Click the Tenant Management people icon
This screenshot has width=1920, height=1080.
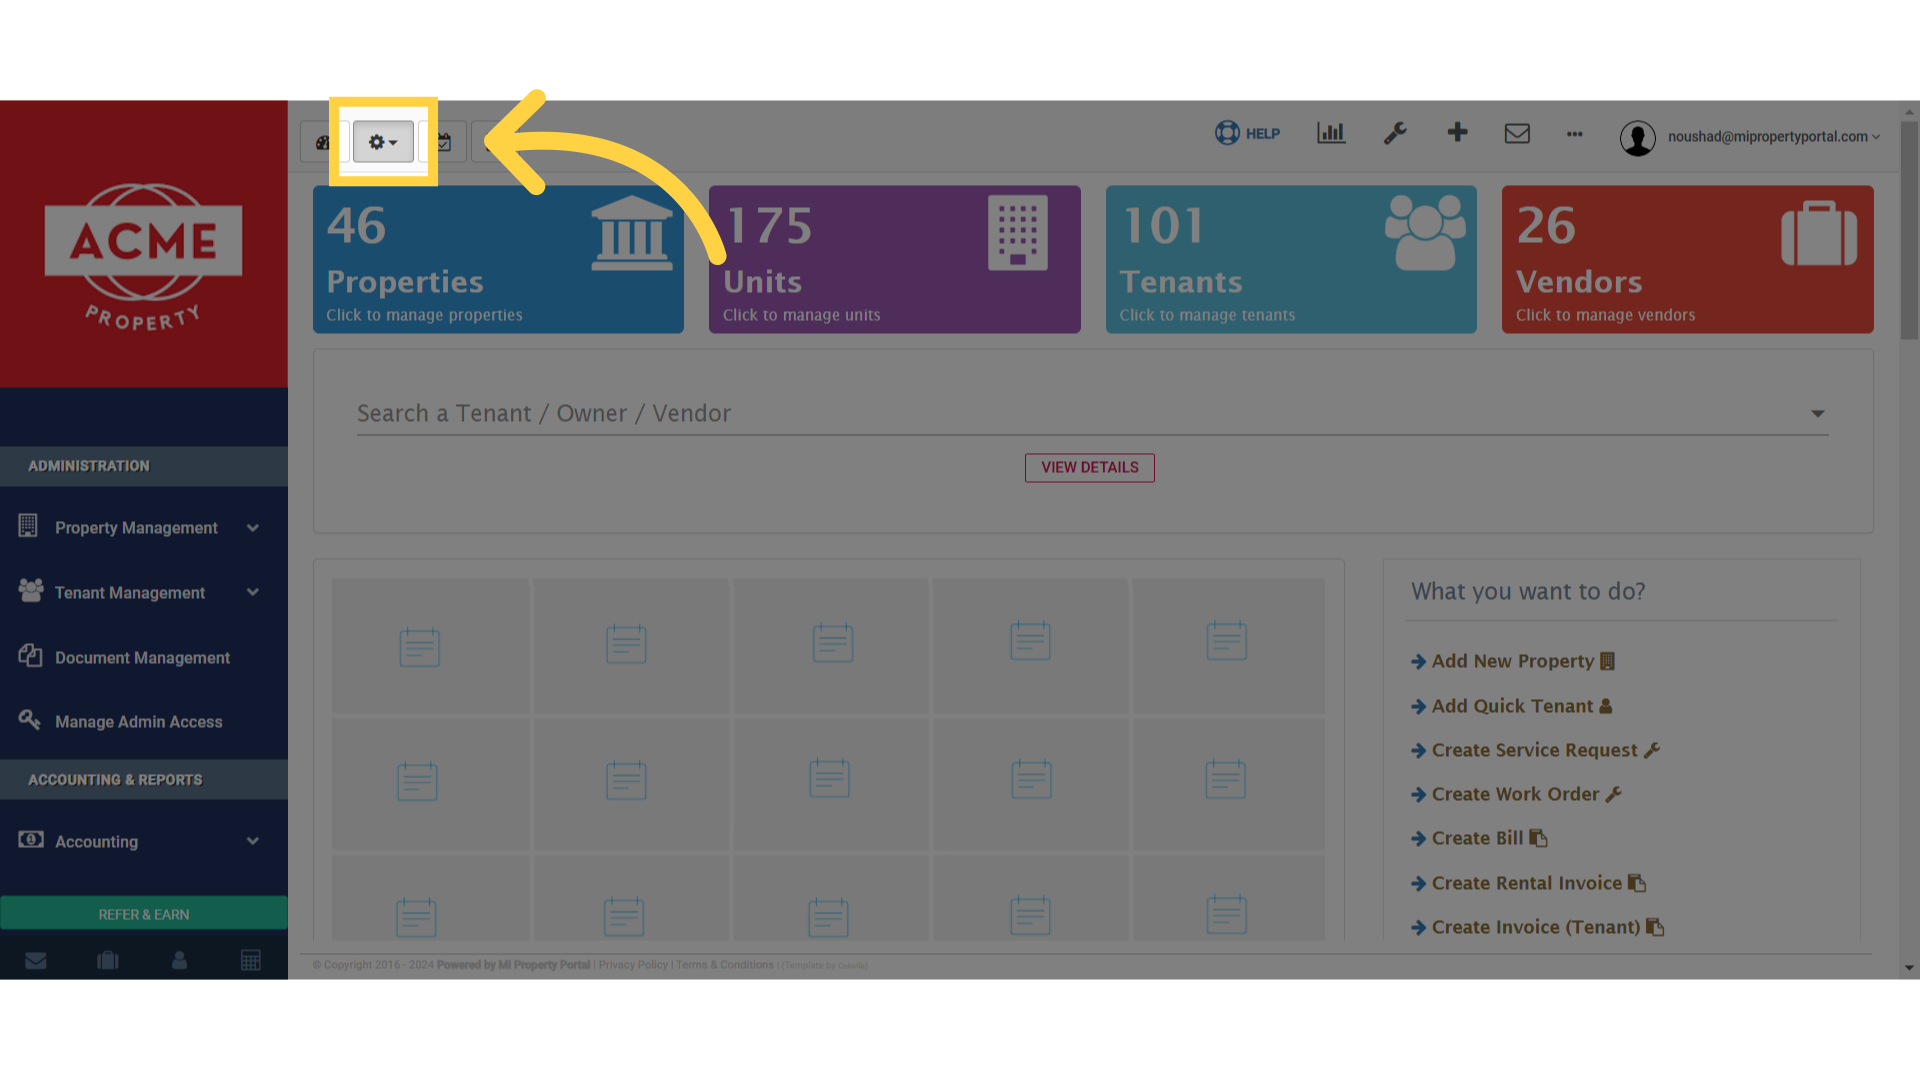[31, 591]
